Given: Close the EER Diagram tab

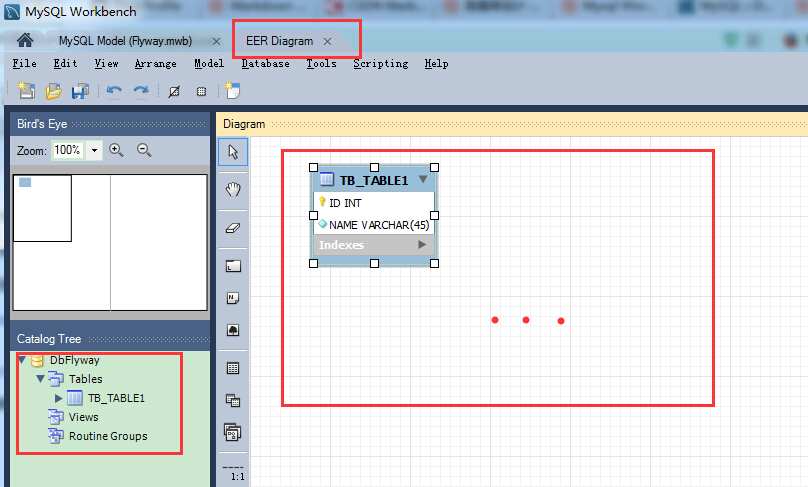Looking at the screenshot, I should 327,41.
